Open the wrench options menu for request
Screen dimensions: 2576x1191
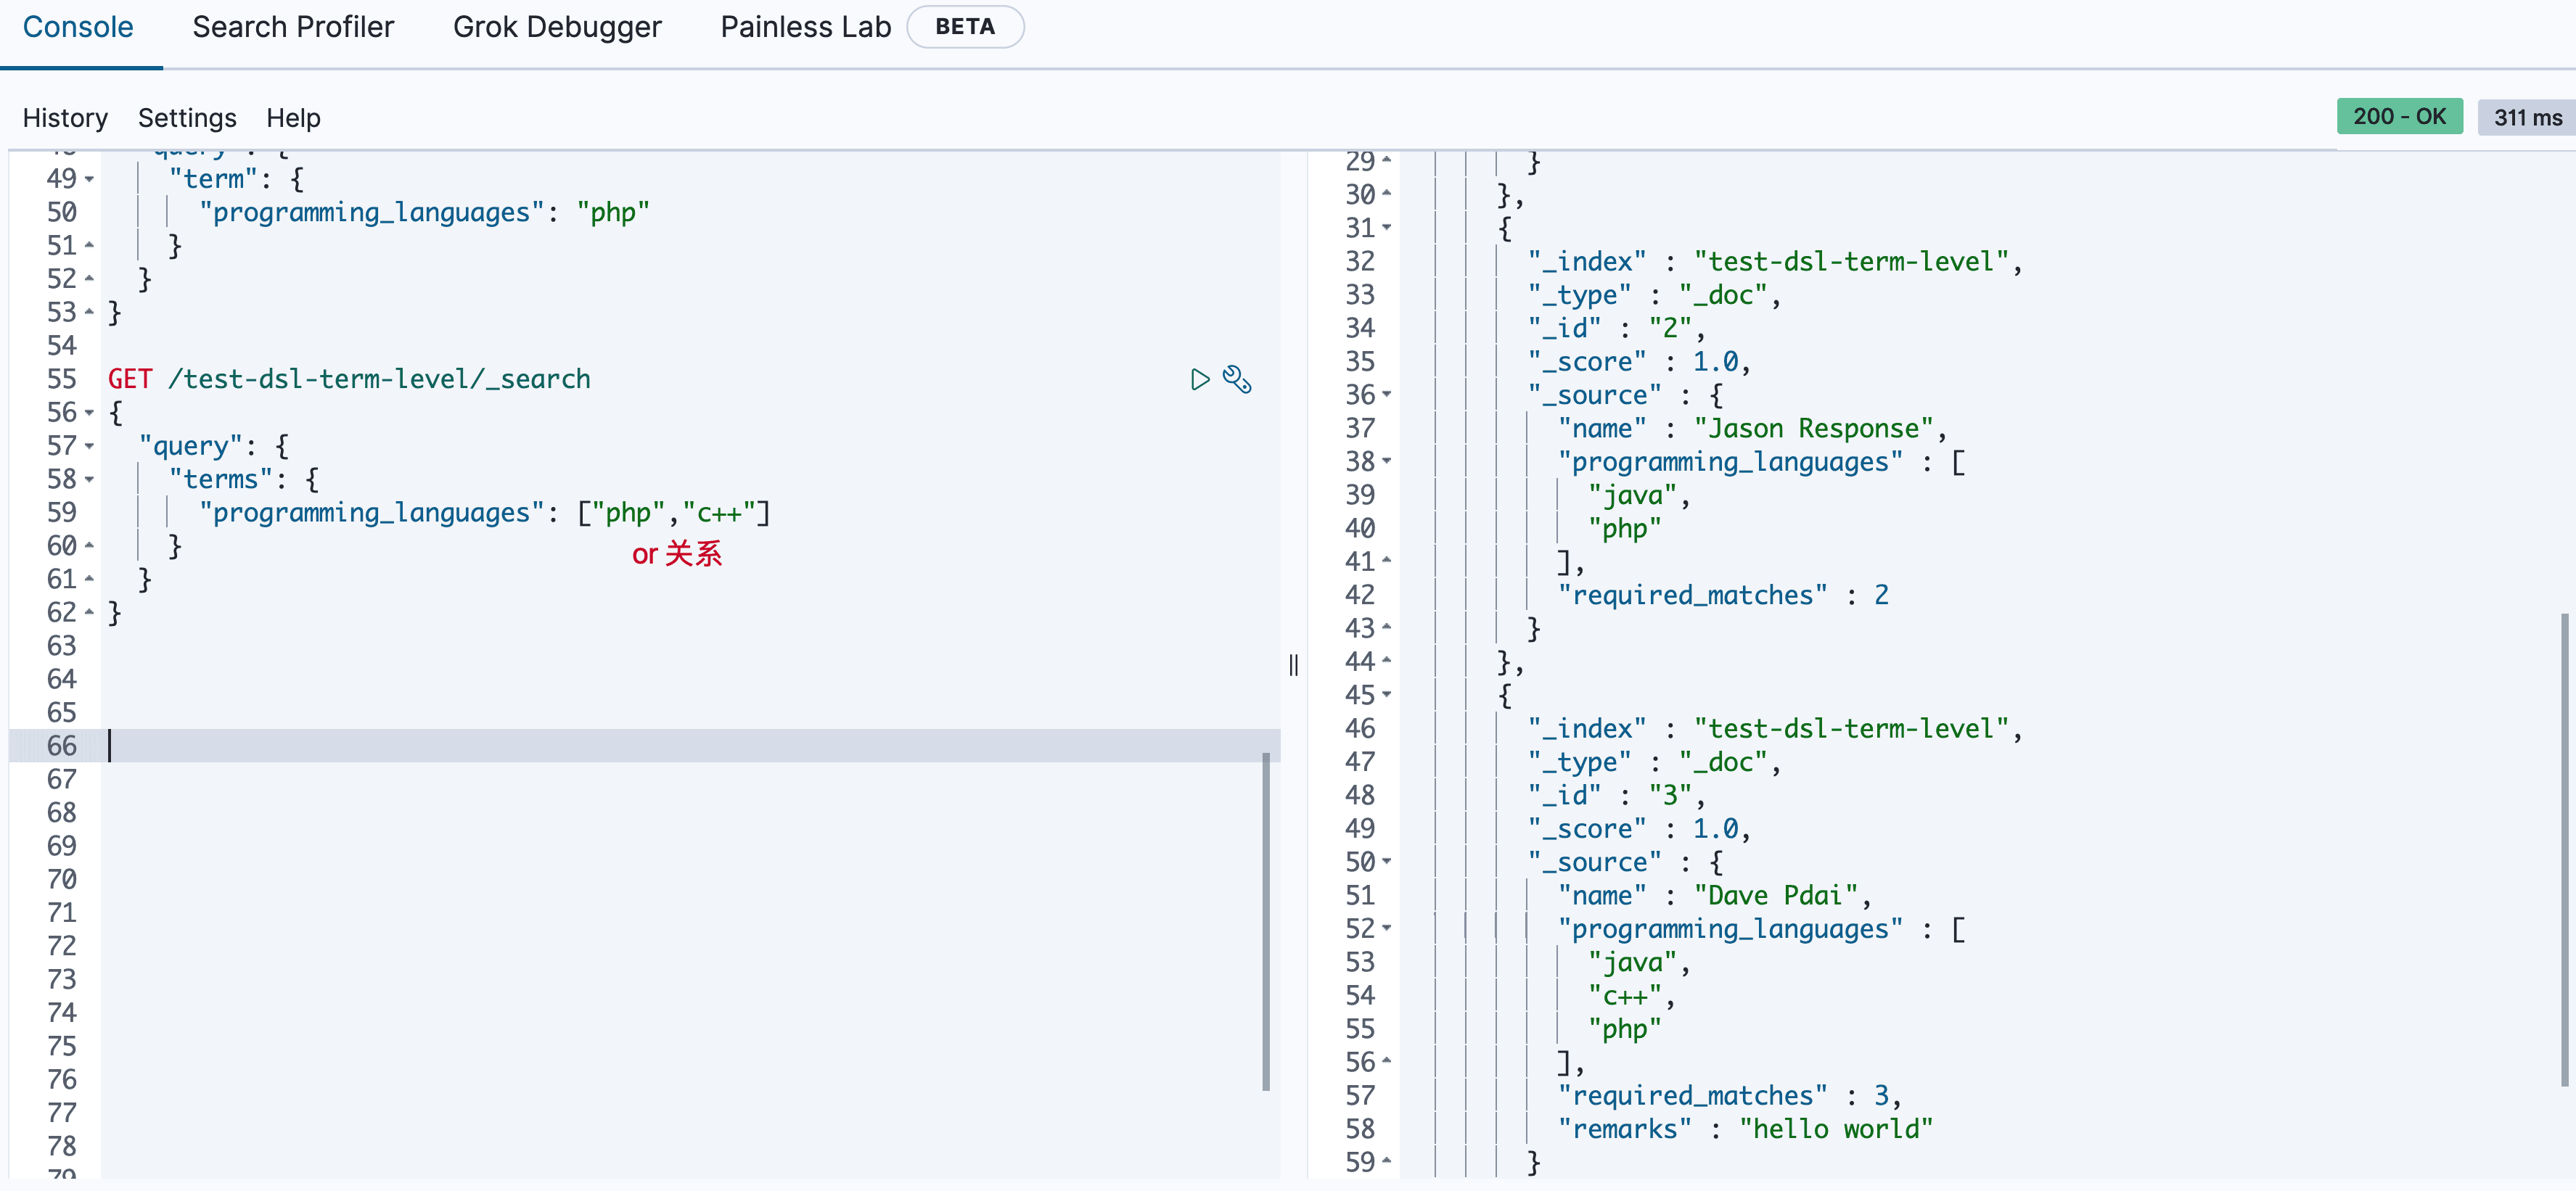point(1237,379)
